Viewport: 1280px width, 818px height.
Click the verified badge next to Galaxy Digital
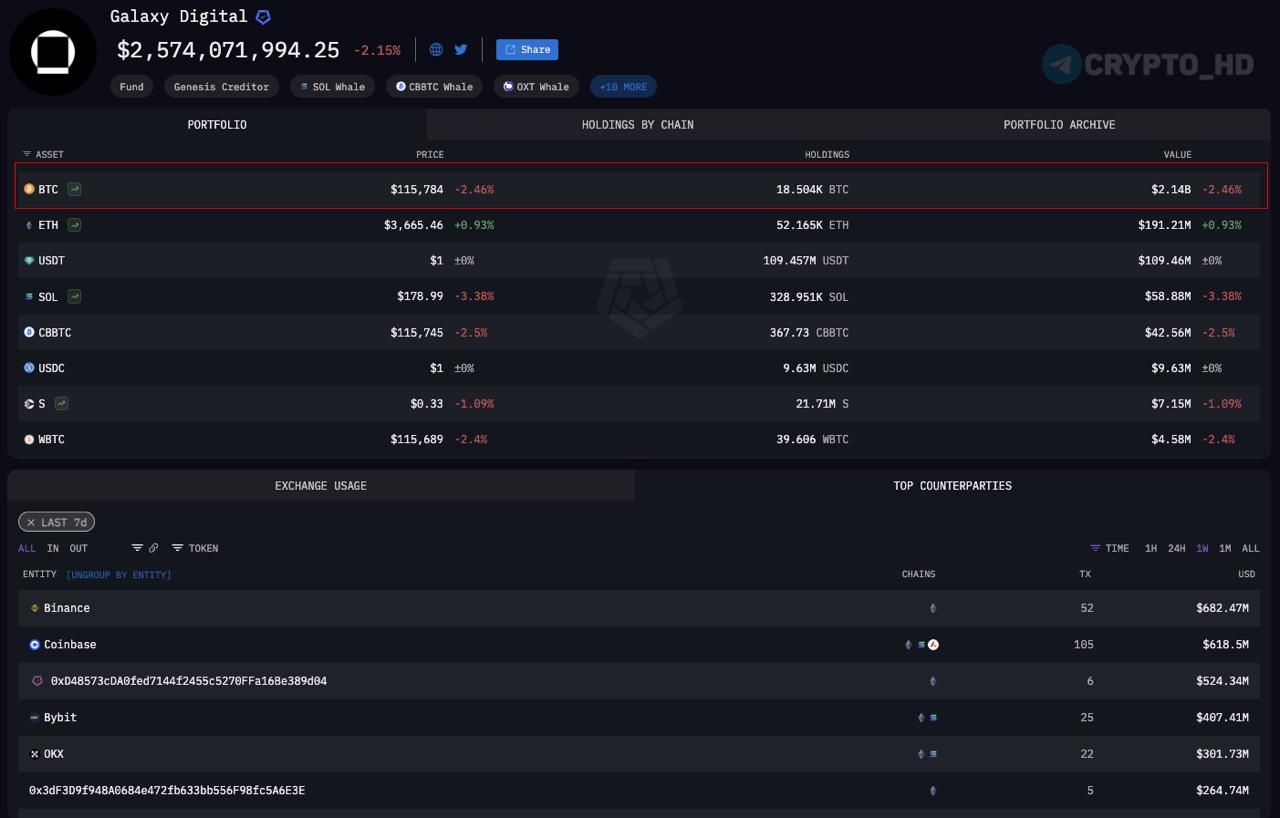(263, 17)
